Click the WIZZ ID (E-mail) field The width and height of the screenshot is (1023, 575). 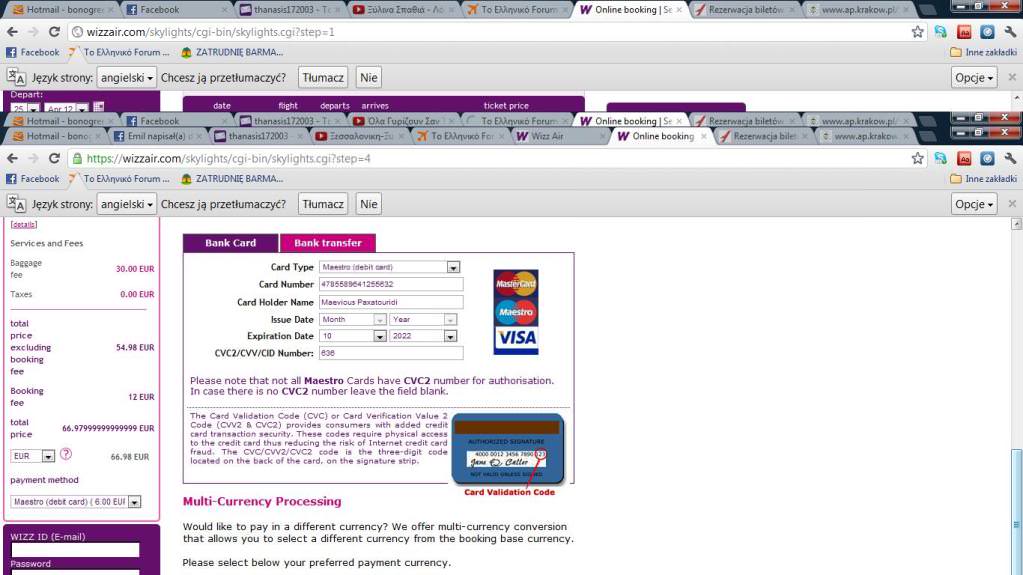coord(75,550)
